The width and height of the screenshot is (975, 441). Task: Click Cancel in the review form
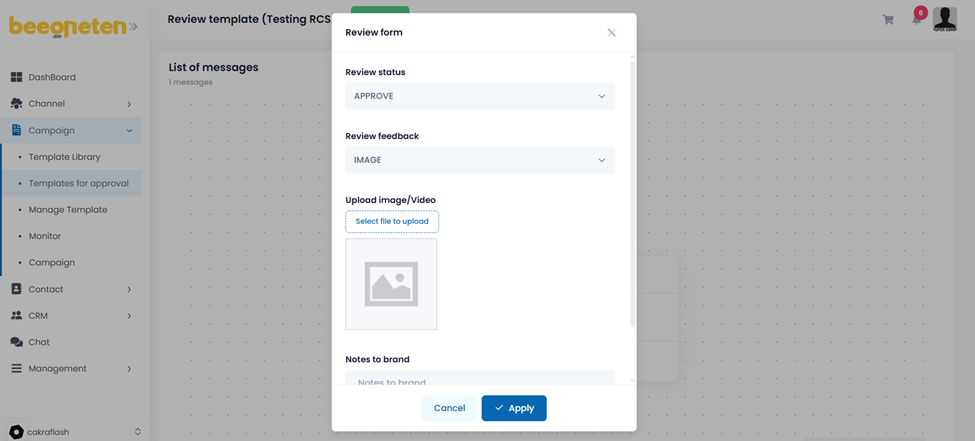coord(449,408)
